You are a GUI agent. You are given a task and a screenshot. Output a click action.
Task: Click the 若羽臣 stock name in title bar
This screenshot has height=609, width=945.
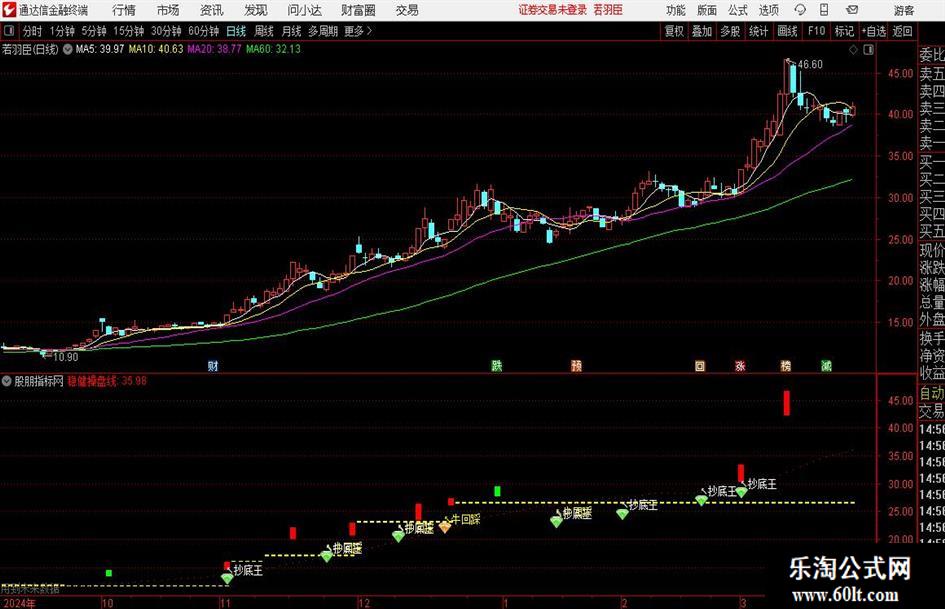608,10
